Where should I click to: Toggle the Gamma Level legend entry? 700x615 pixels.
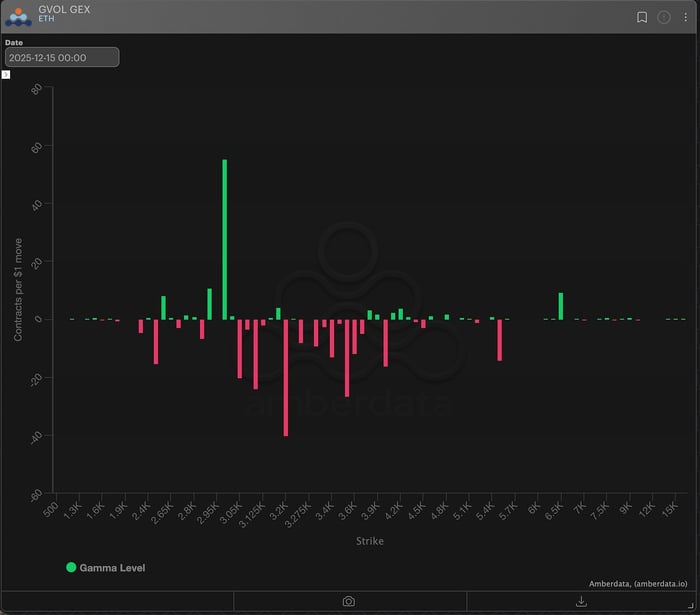click(x=106, y=568)
